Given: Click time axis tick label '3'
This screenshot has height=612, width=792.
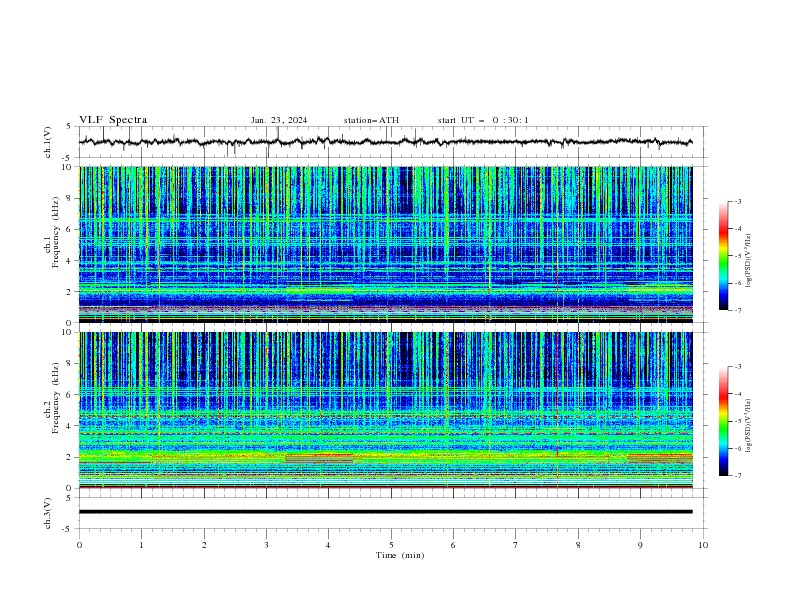Looking at the screenshot, I should (266, 545).
